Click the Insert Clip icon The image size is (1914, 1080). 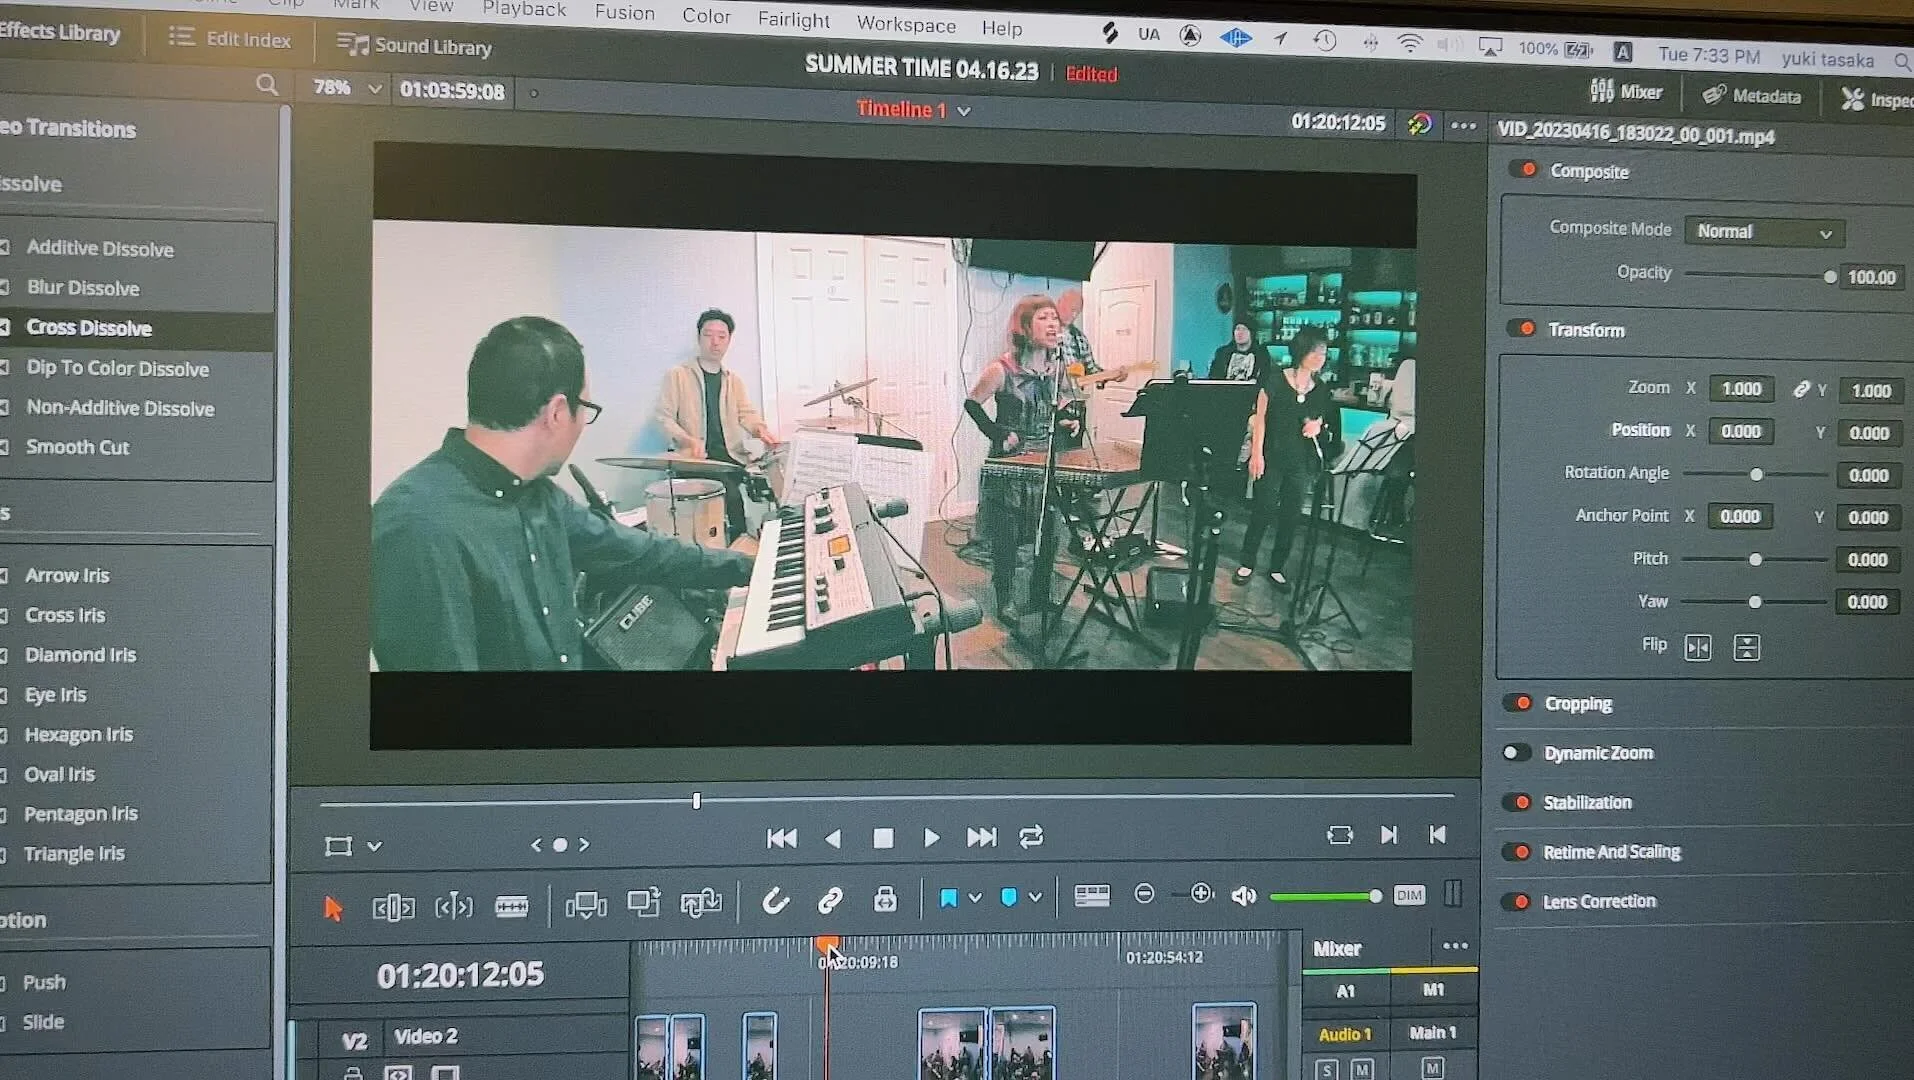[x=586, y=905]
